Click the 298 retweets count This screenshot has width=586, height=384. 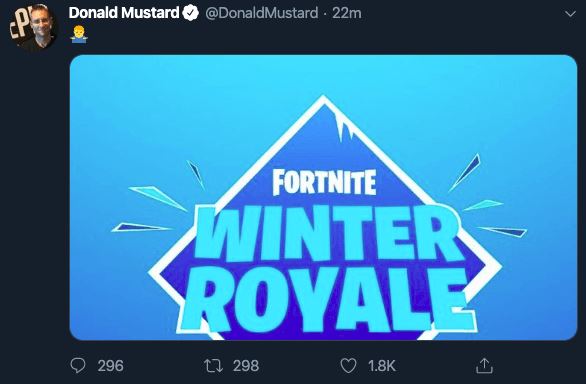[x=246, y=366]
